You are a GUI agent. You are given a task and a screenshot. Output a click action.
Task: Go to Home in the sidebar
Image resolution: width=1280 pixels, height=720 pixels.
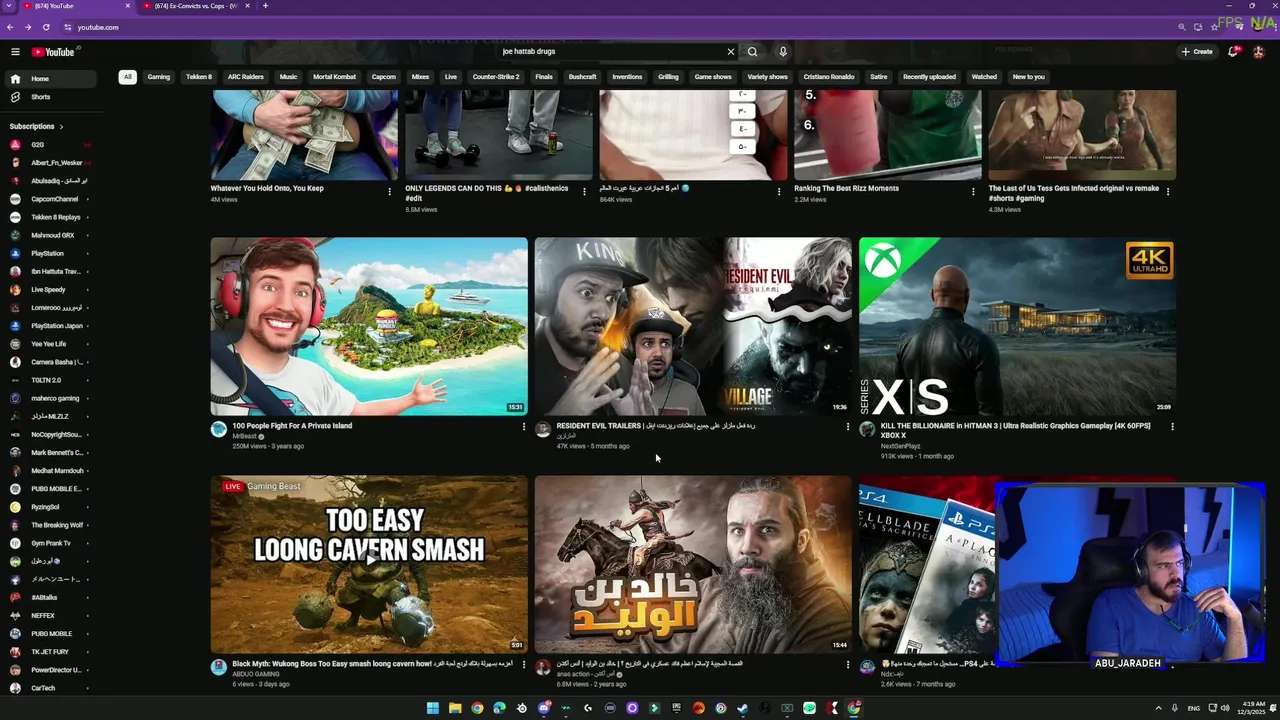[x=48, y=79]
